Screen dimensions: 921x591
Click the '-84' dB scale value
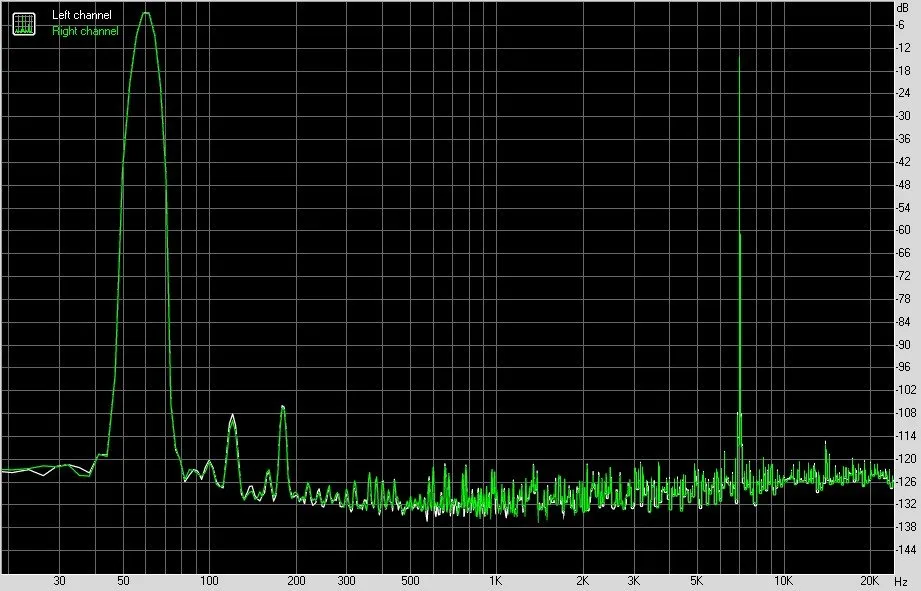click(903, 321)
